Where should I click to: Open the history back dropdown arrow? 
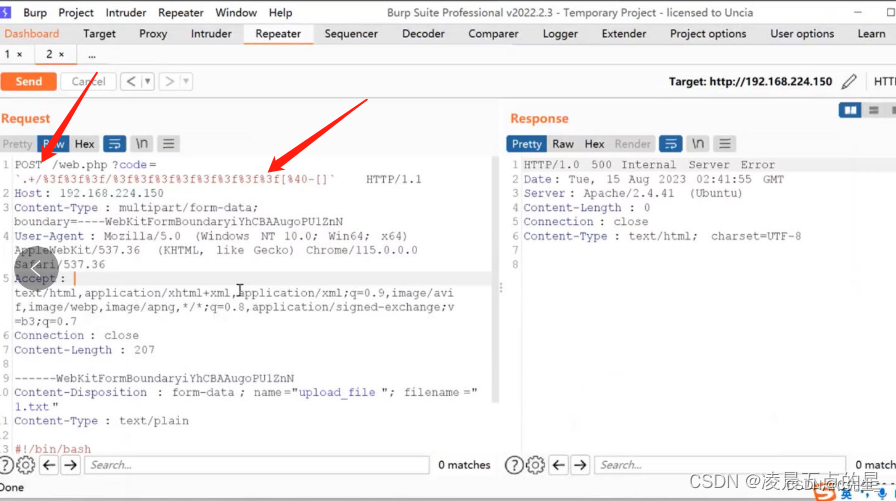point(147,82)
